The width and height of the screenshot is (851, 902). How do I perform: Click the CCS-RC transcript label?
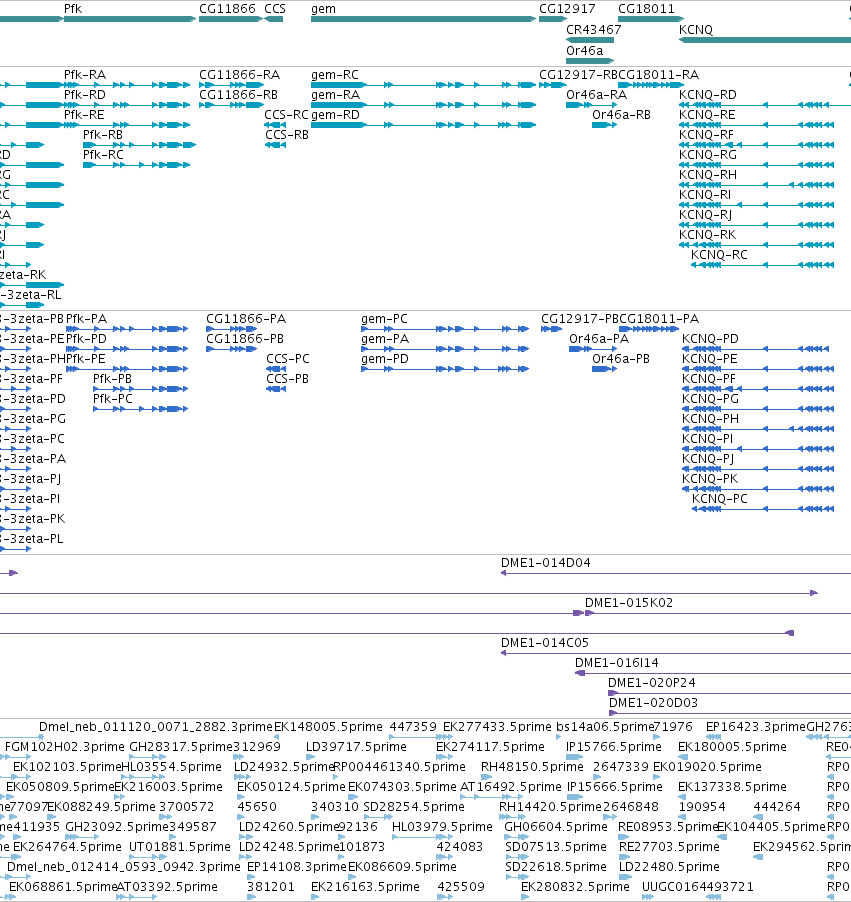click(x=287, y=115)
